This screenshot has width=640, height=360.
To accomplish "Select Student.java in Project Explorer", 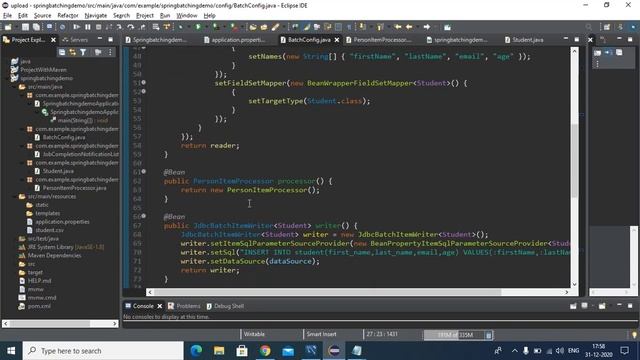I will (54, 171).
